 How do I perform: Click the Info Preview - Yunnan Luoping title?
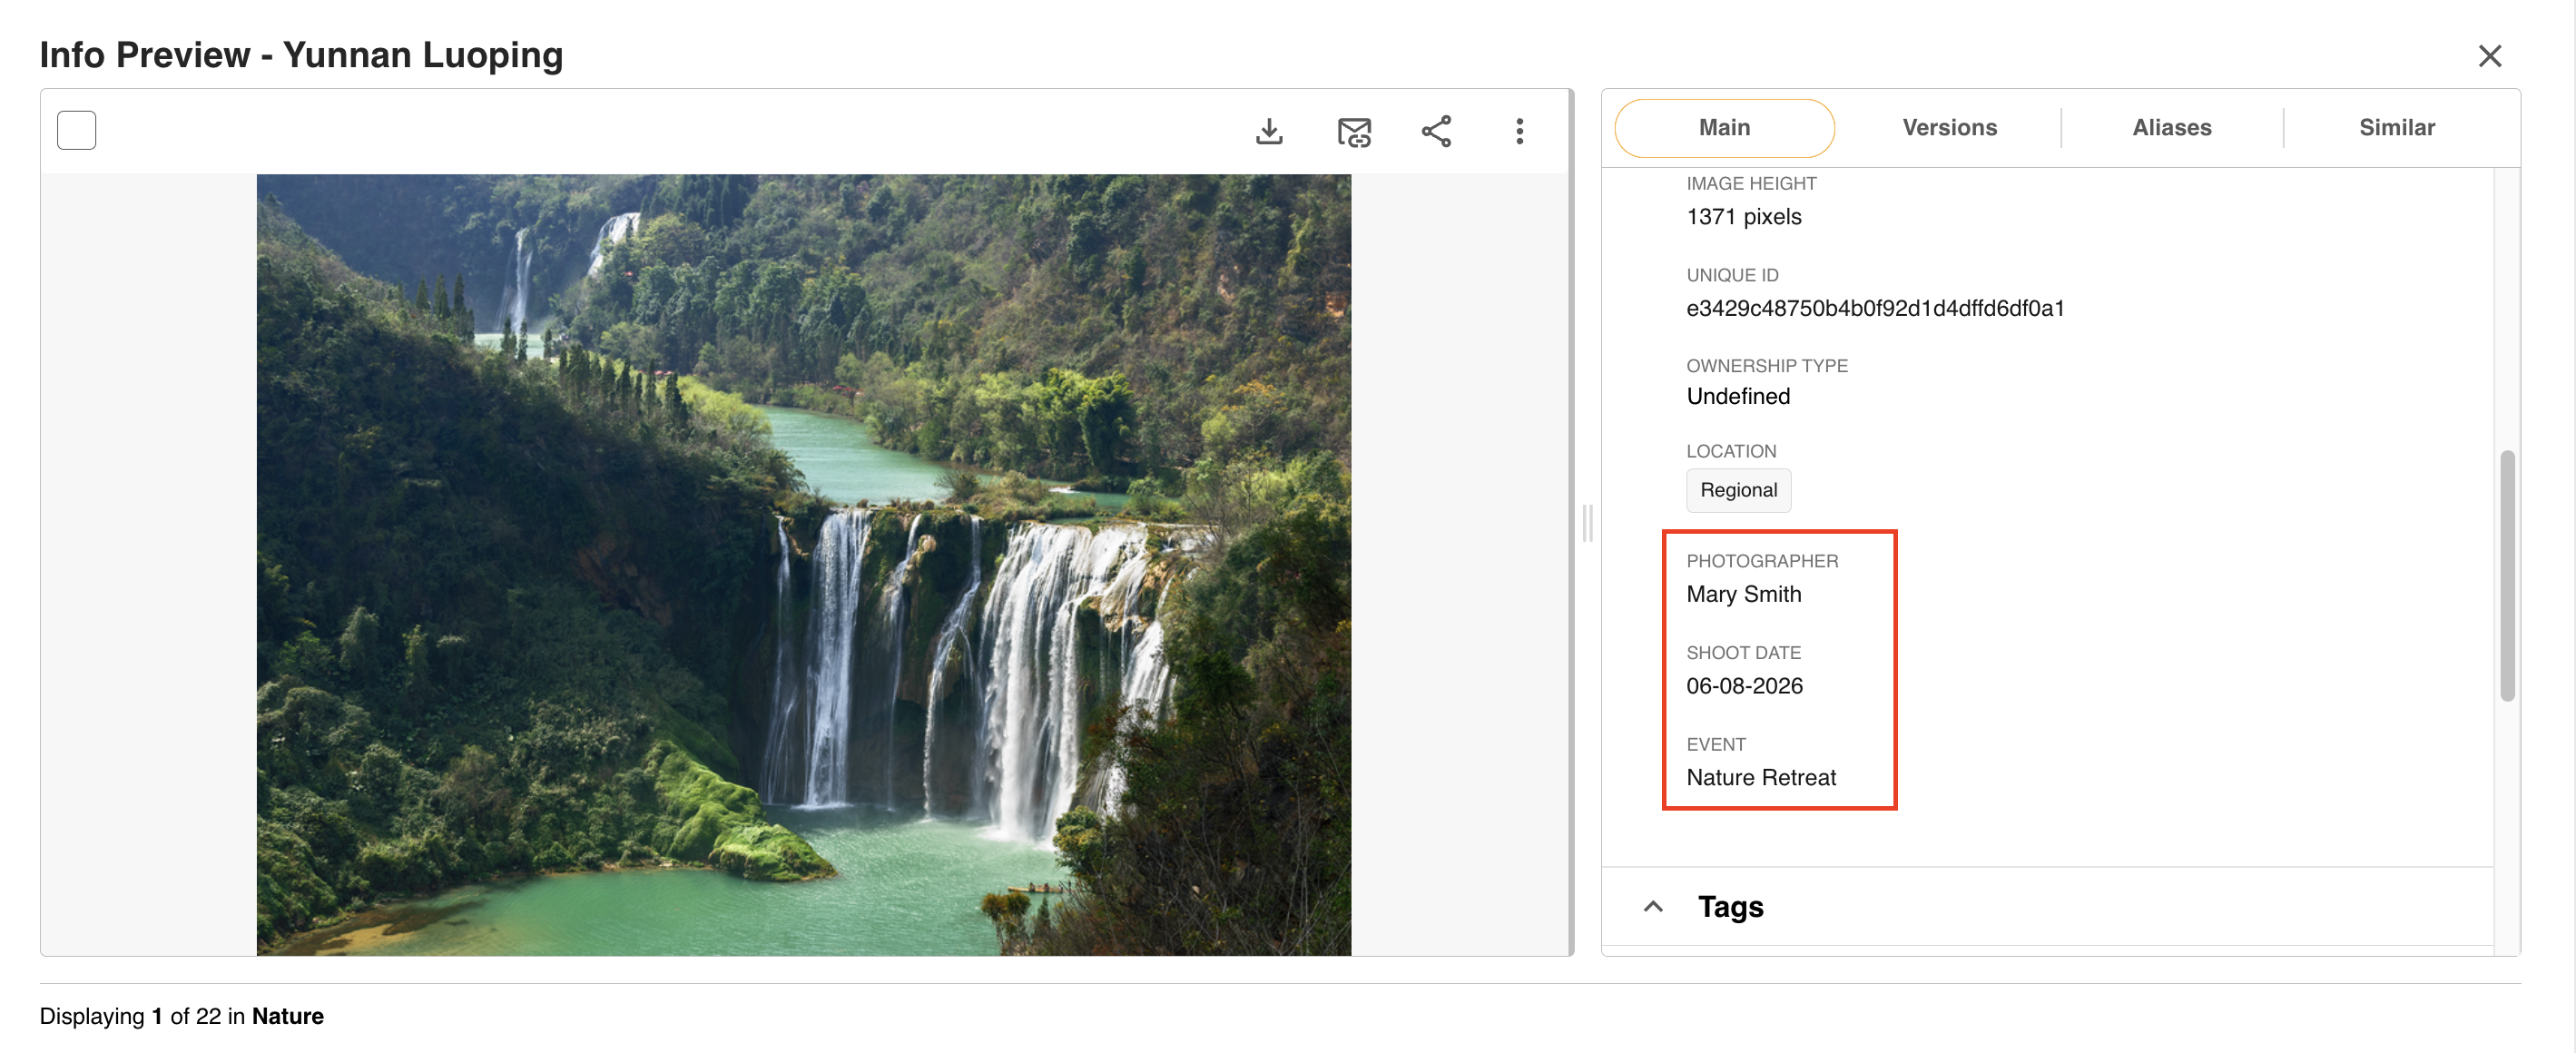pyautogui.click(x=301, y=55)
